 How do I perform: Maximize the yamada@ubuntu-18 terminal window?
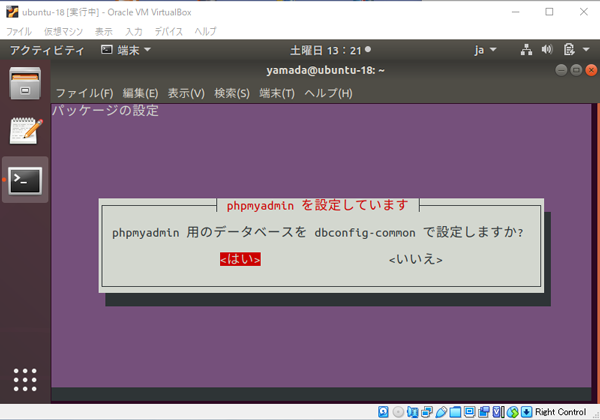point(576,70)
